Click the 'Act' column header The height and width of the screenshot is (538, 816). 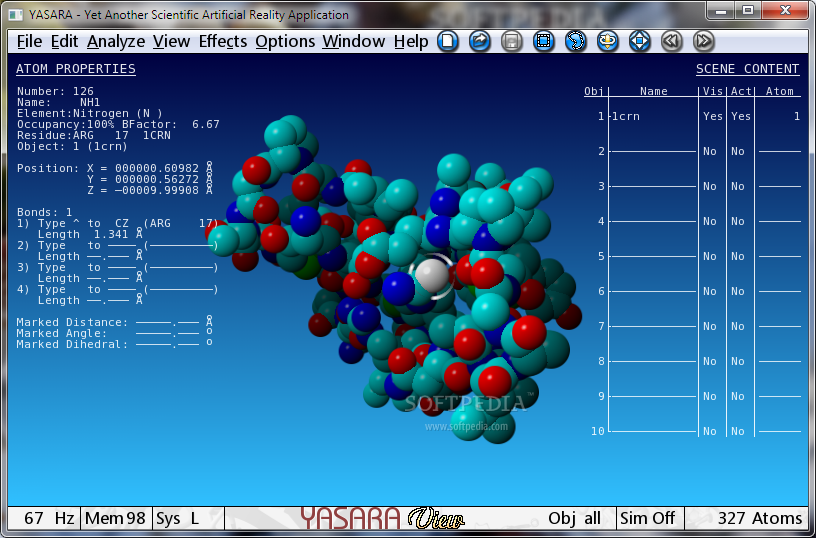pyautogui.click(x=741, y=91)
